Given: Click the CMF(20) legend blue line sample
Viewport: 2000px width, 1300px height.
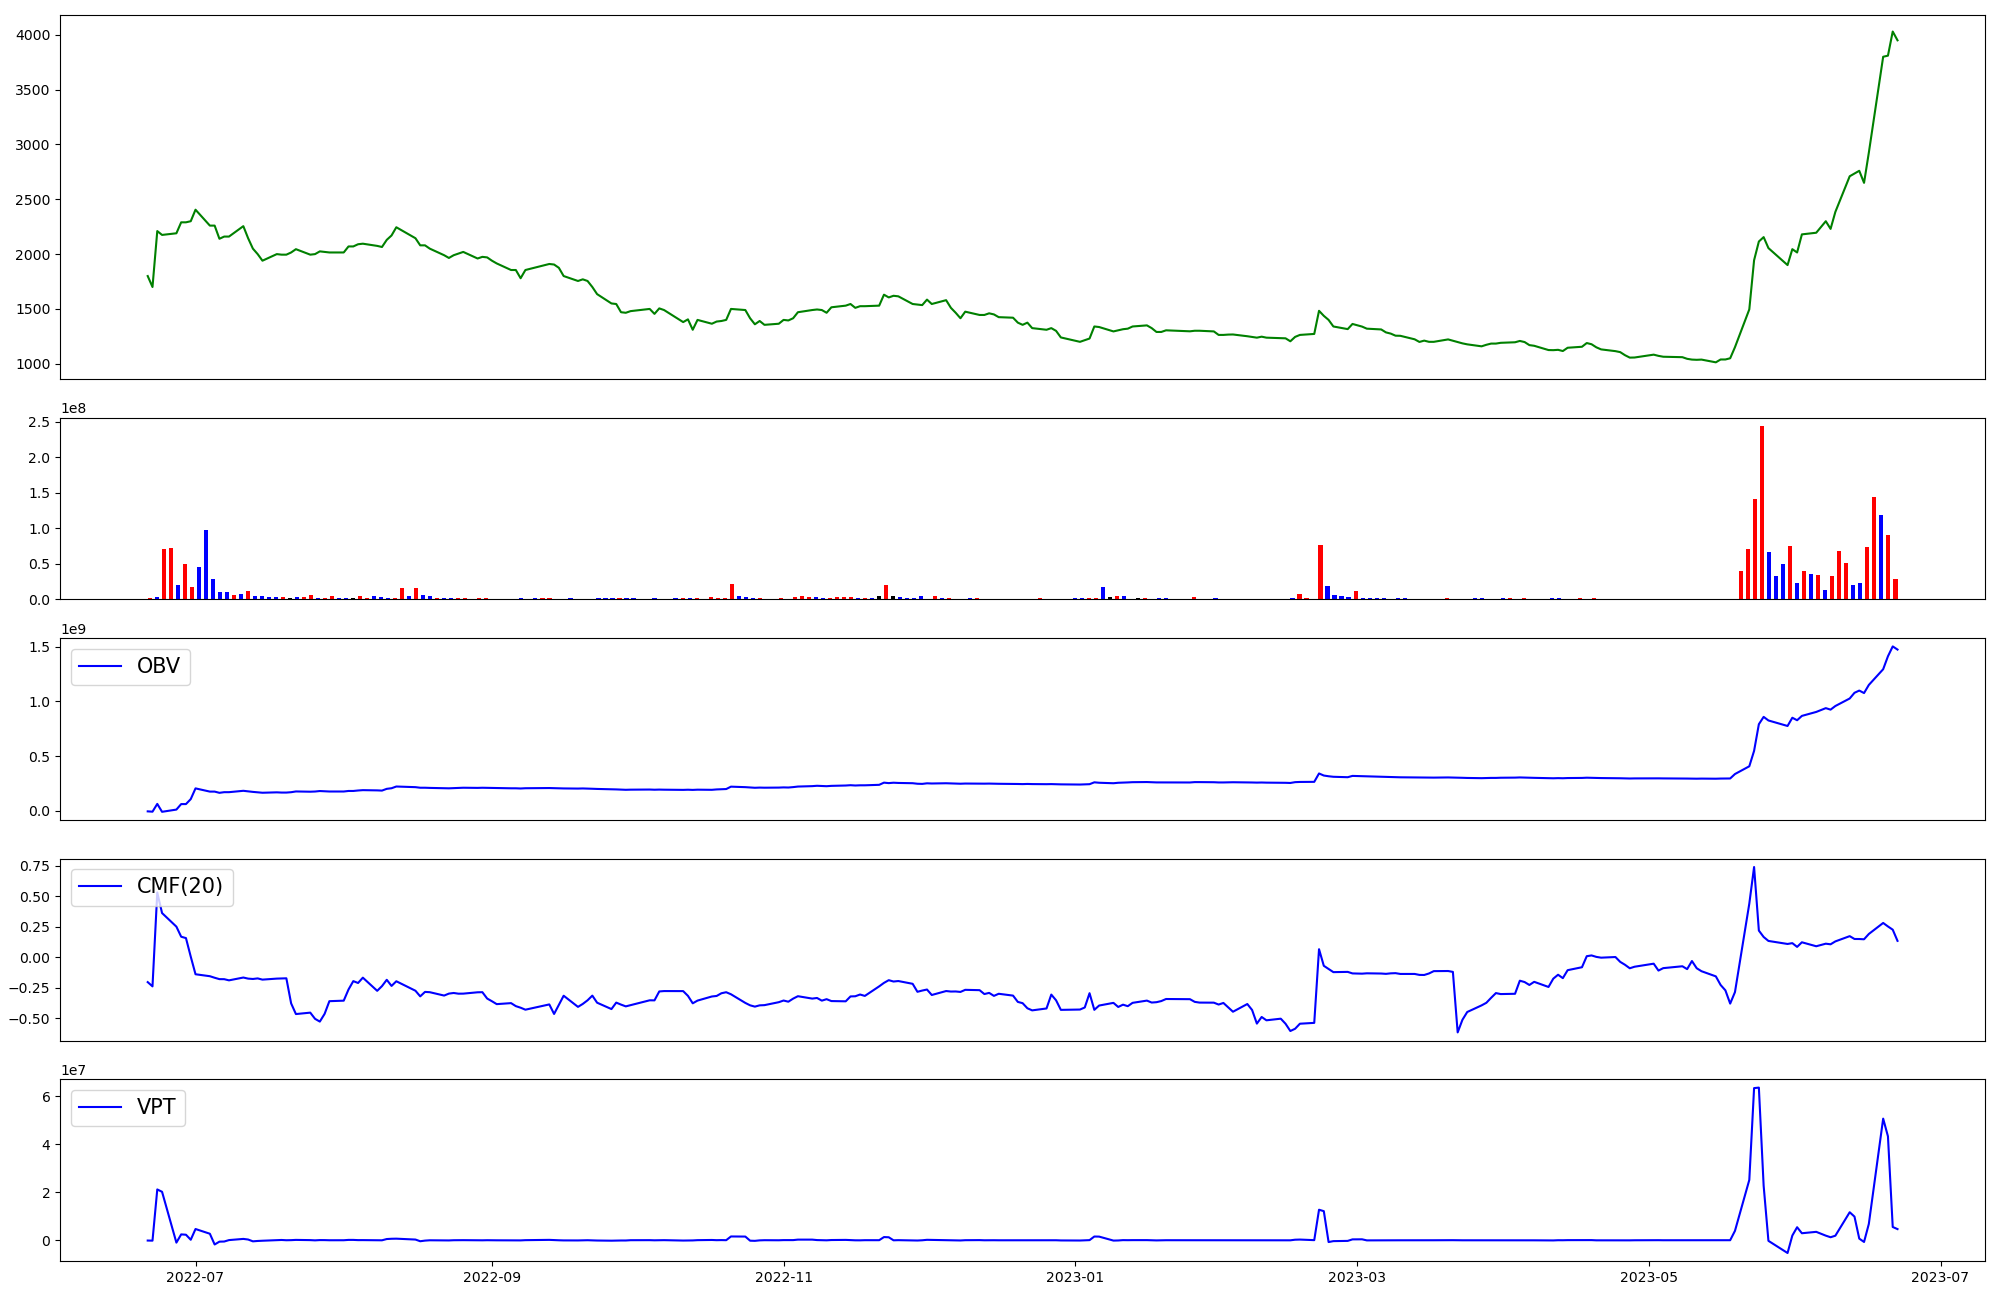Looking at the screenshot, I should [x=100, y=886].
